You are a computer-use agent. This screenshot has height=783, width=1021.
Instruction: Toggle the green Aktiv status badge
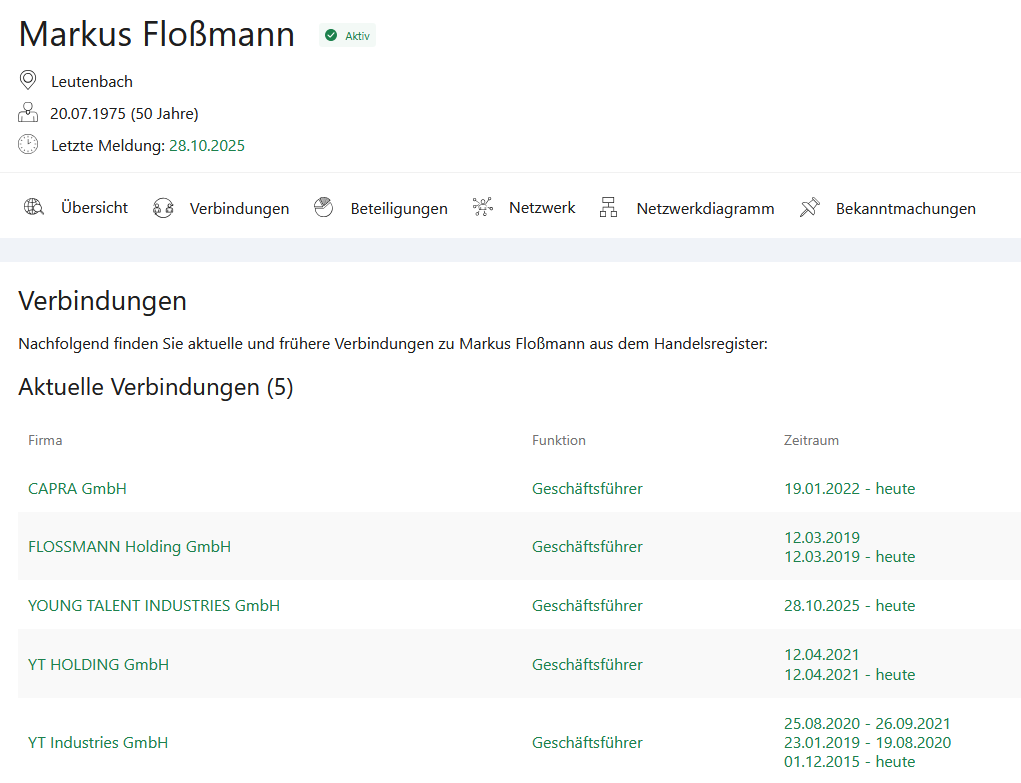tap(346, 34)
